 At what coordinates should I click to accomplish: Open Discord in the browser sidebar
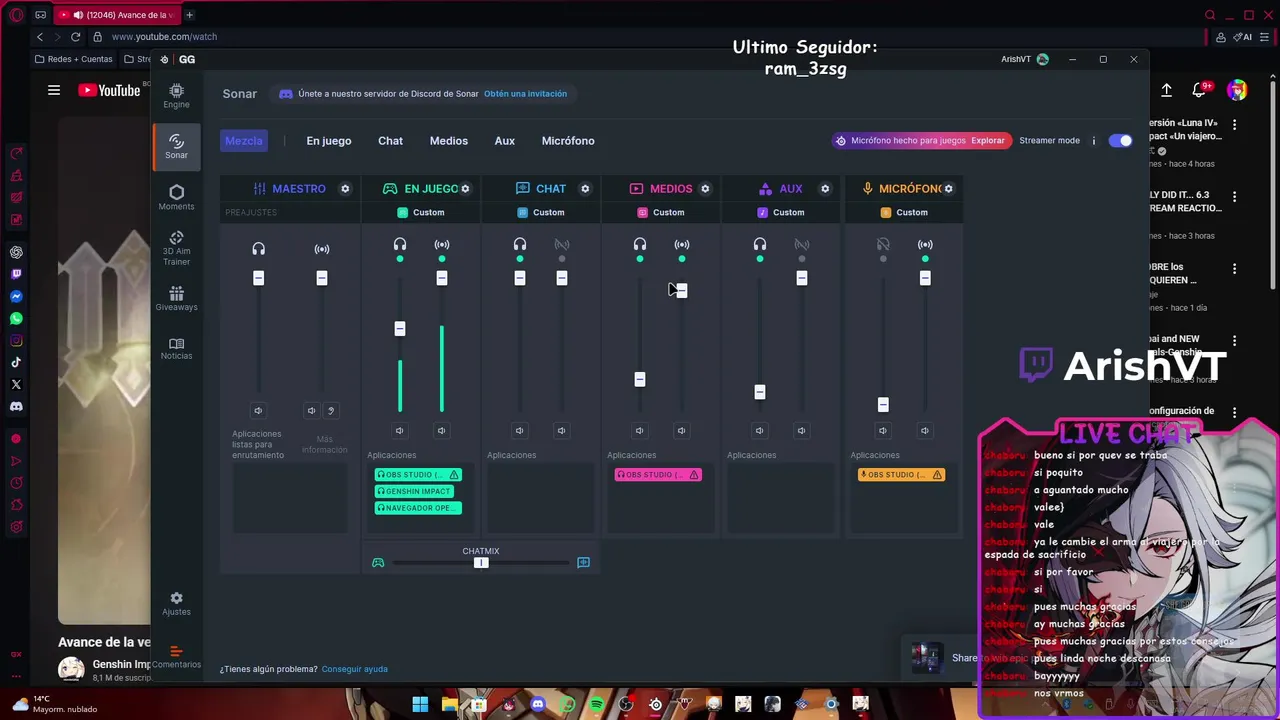click(16, 406)
